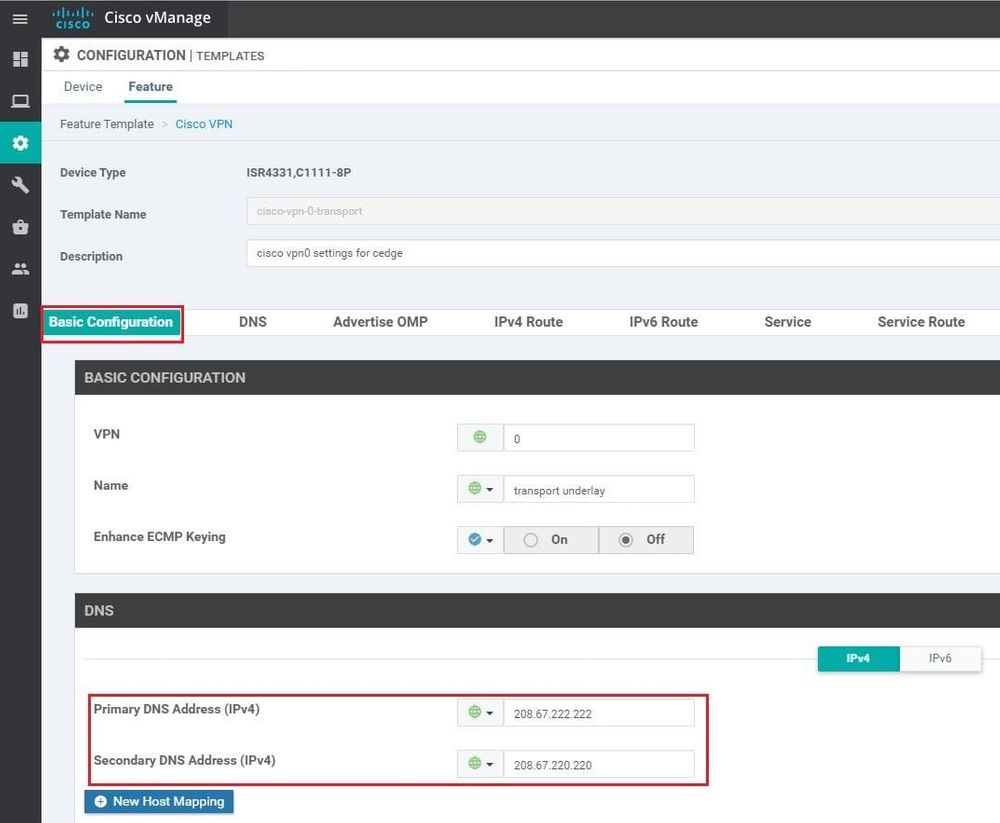Screen dimensions: 1000x823
Task: Click the Configuration gear icon in sidebar
Action: coord(20,142)
